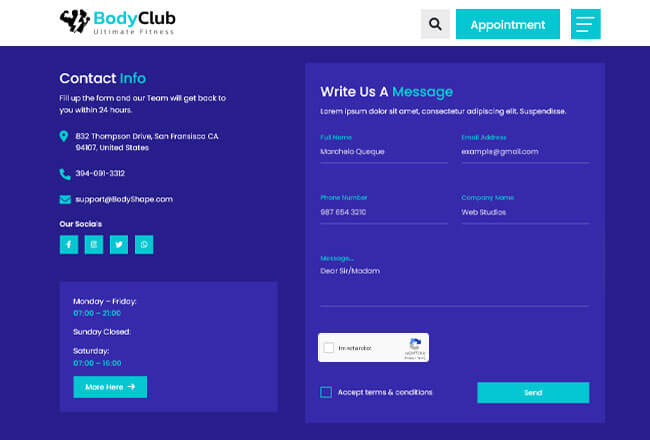Open the WhatsApp social icon
This screenshot has height=440, width=650.
[144, 244]
